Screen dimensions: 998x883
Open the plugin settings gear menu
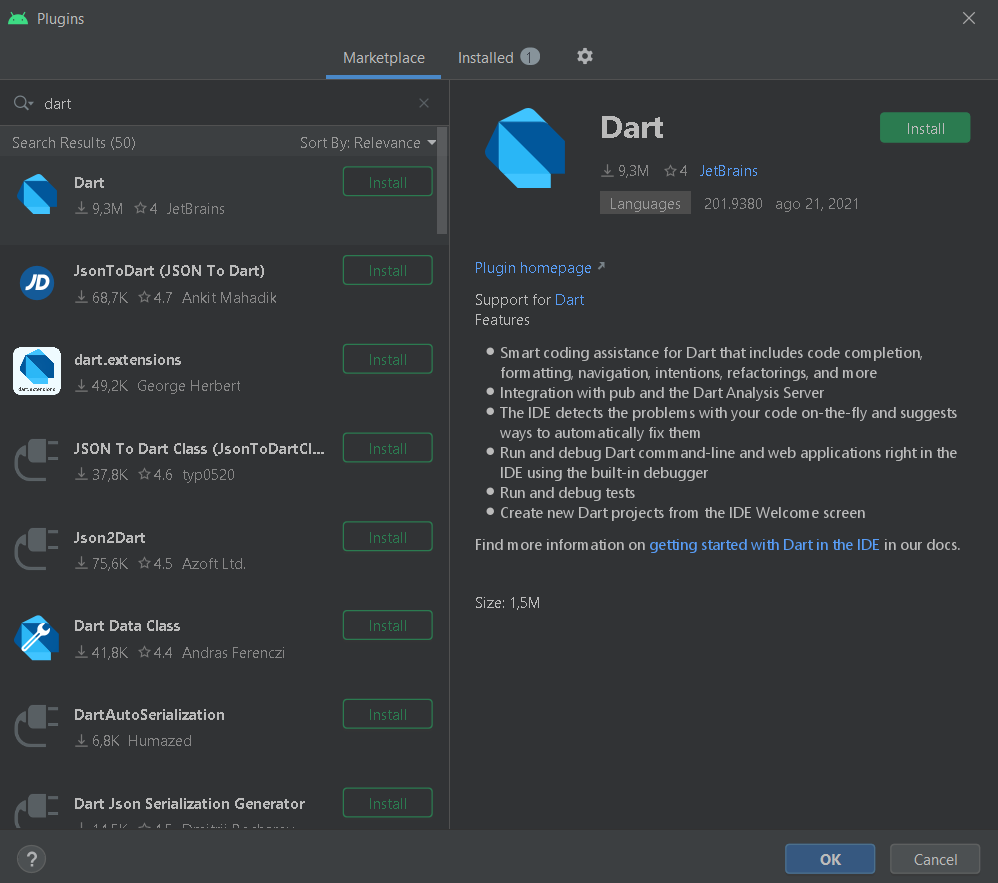tap(584, 57)
